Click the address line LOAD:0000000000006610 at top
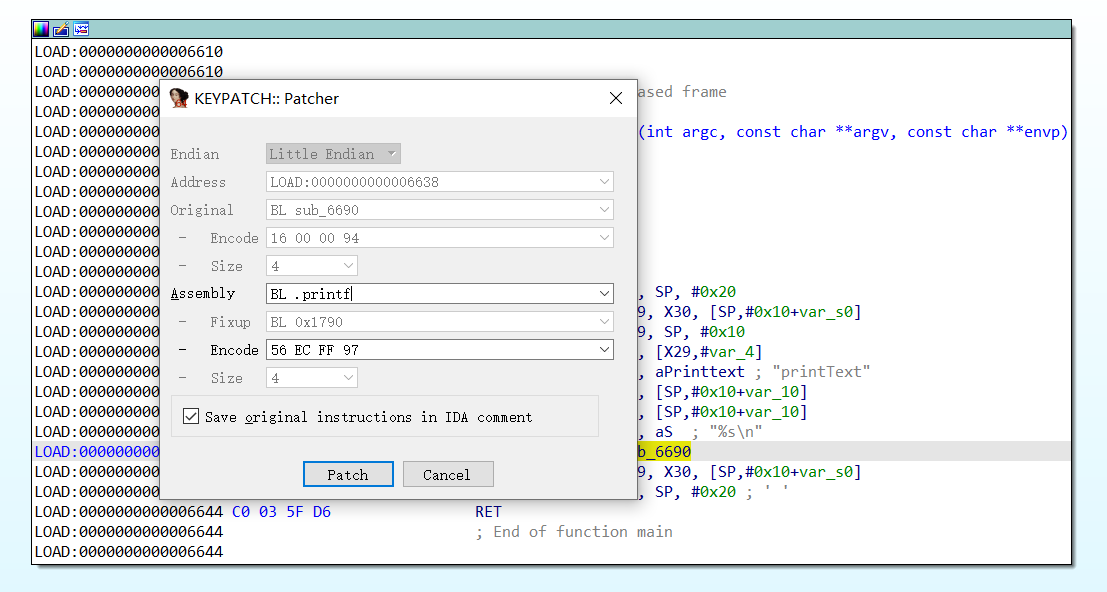 (128, 52)
